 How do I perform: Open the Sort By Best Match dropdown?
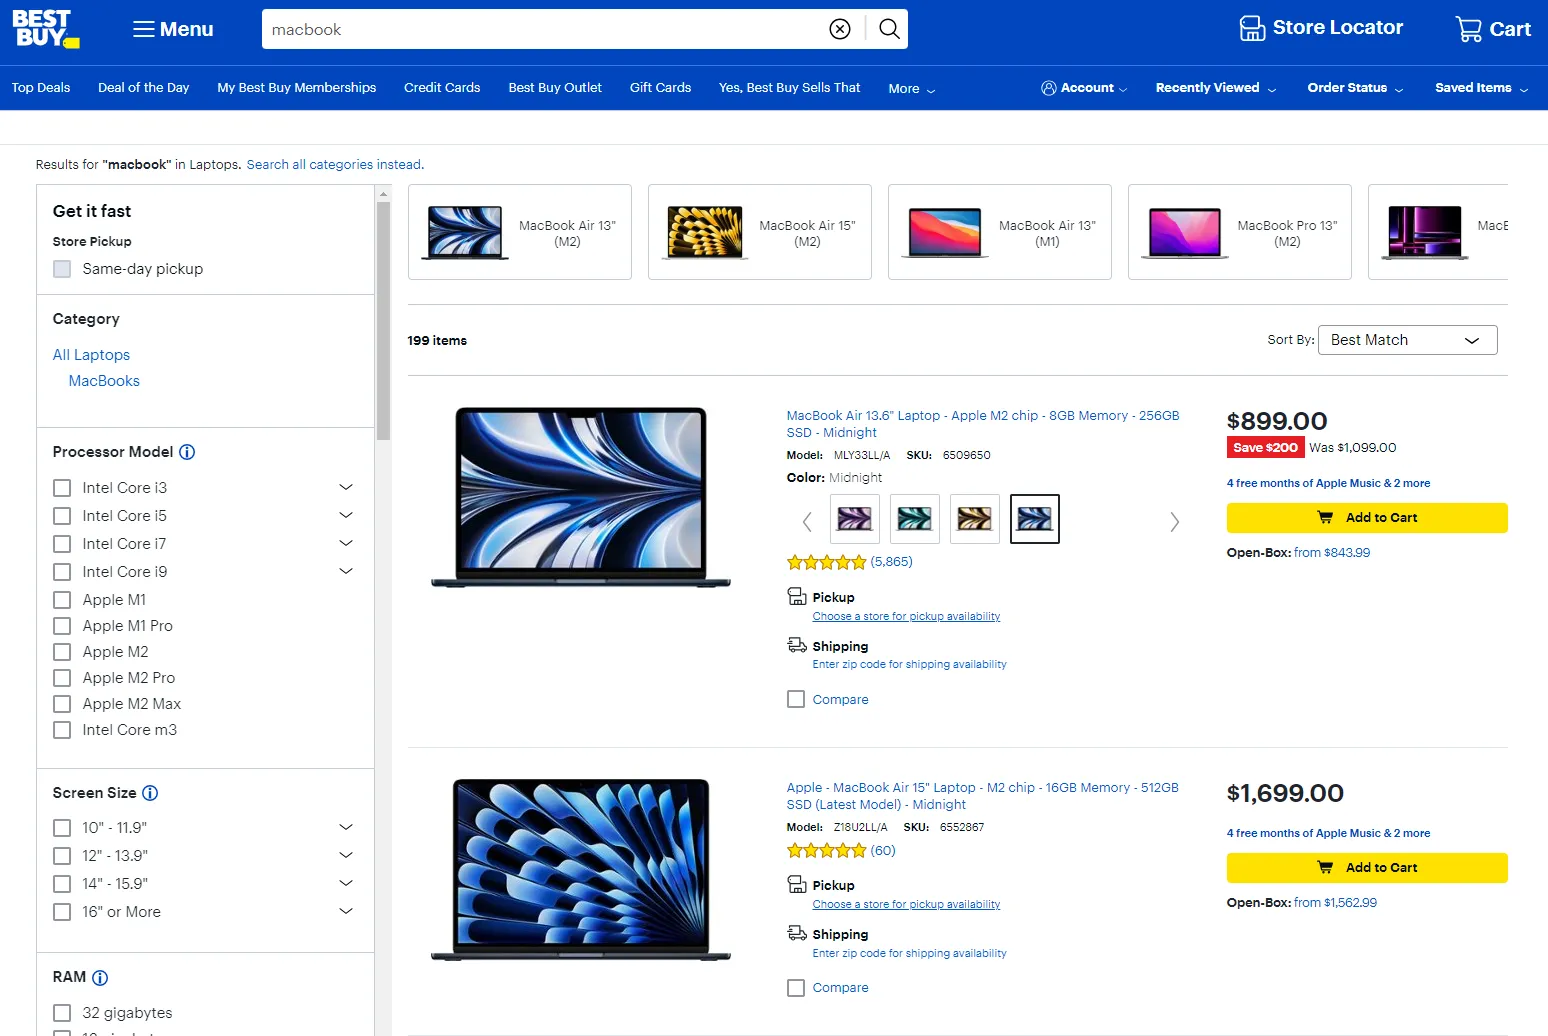[x=1407, y=340]
